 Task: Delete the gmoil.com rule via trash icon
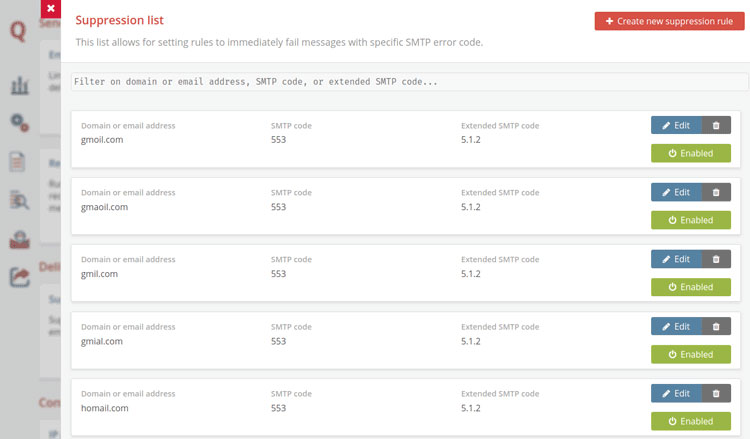pos(716,125)
